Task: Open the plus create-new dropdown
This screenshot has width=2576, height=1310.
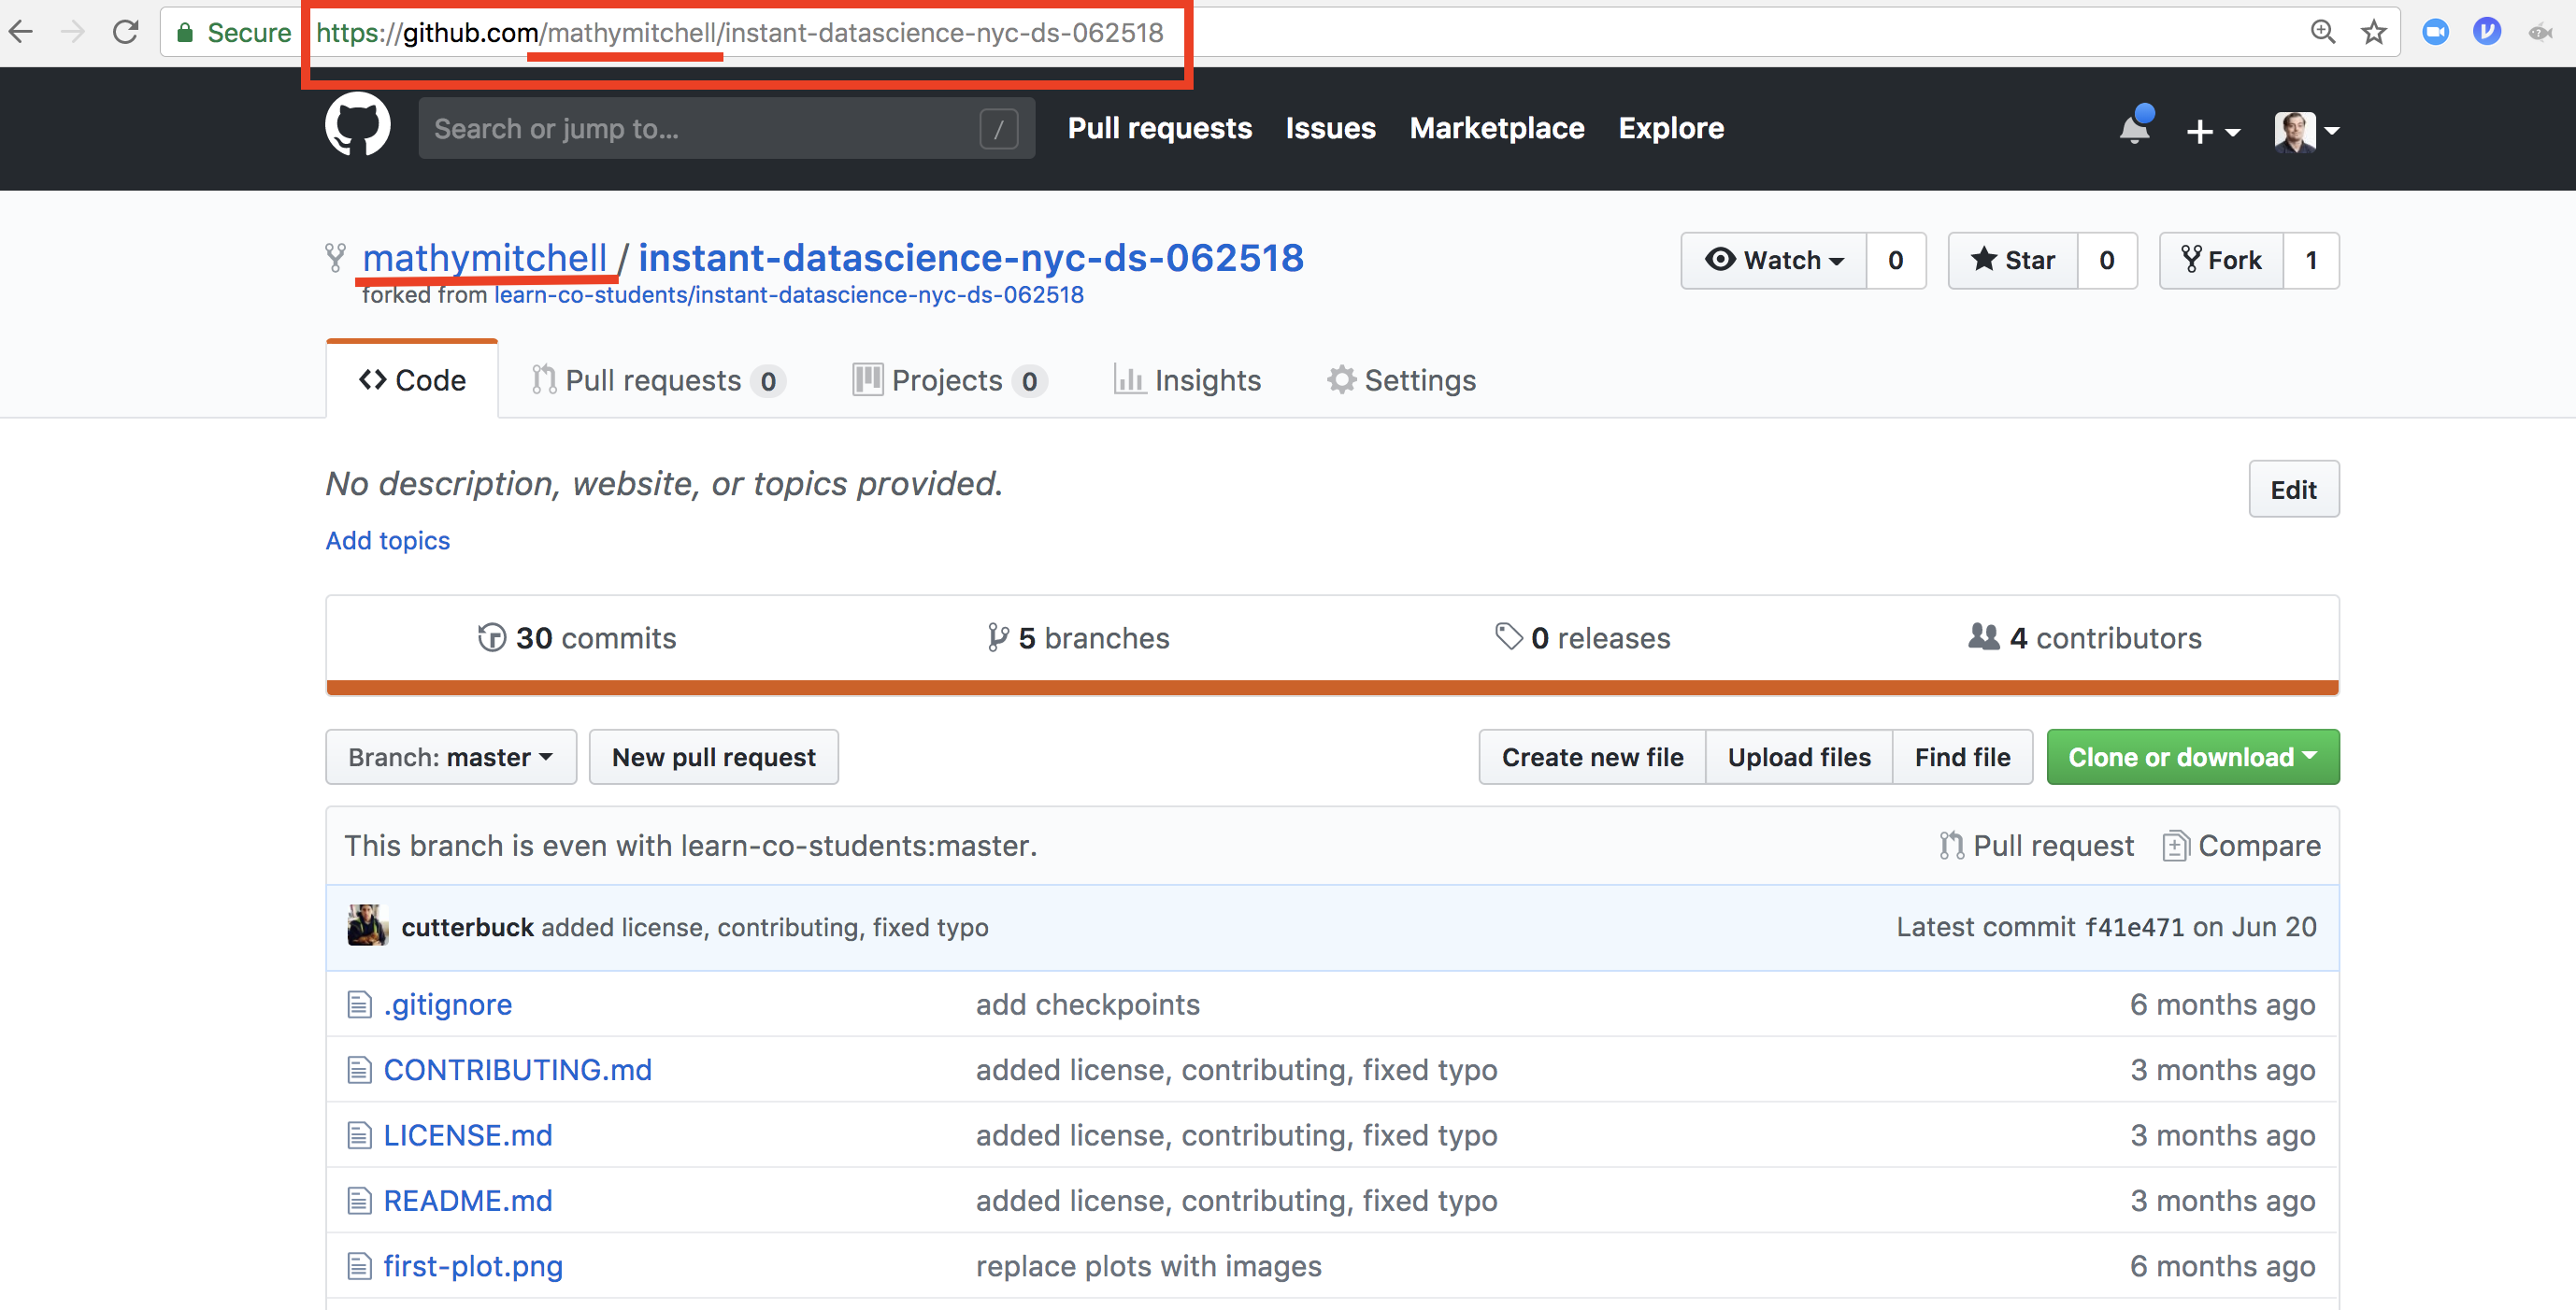Action: pyautogui.click(x=2211, y=130)
